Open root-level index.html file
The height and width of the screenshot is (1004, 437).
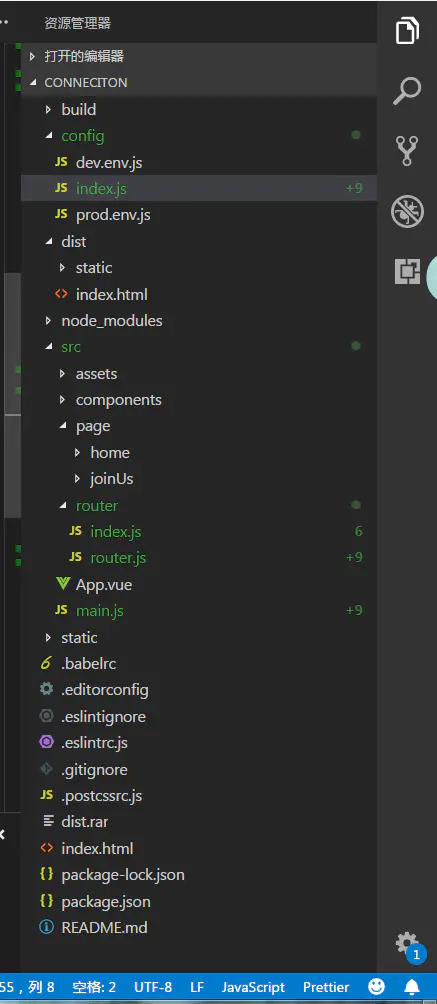pos(199,848)
